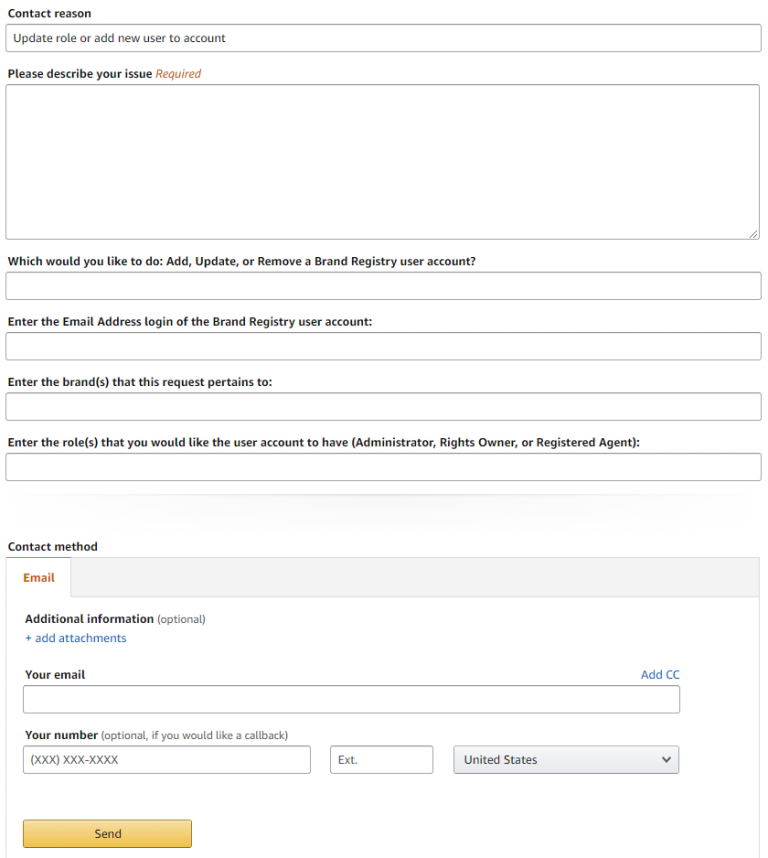
Task: Open the add attachments uploader
Action: pyautogui.click(x=80, y=638)
